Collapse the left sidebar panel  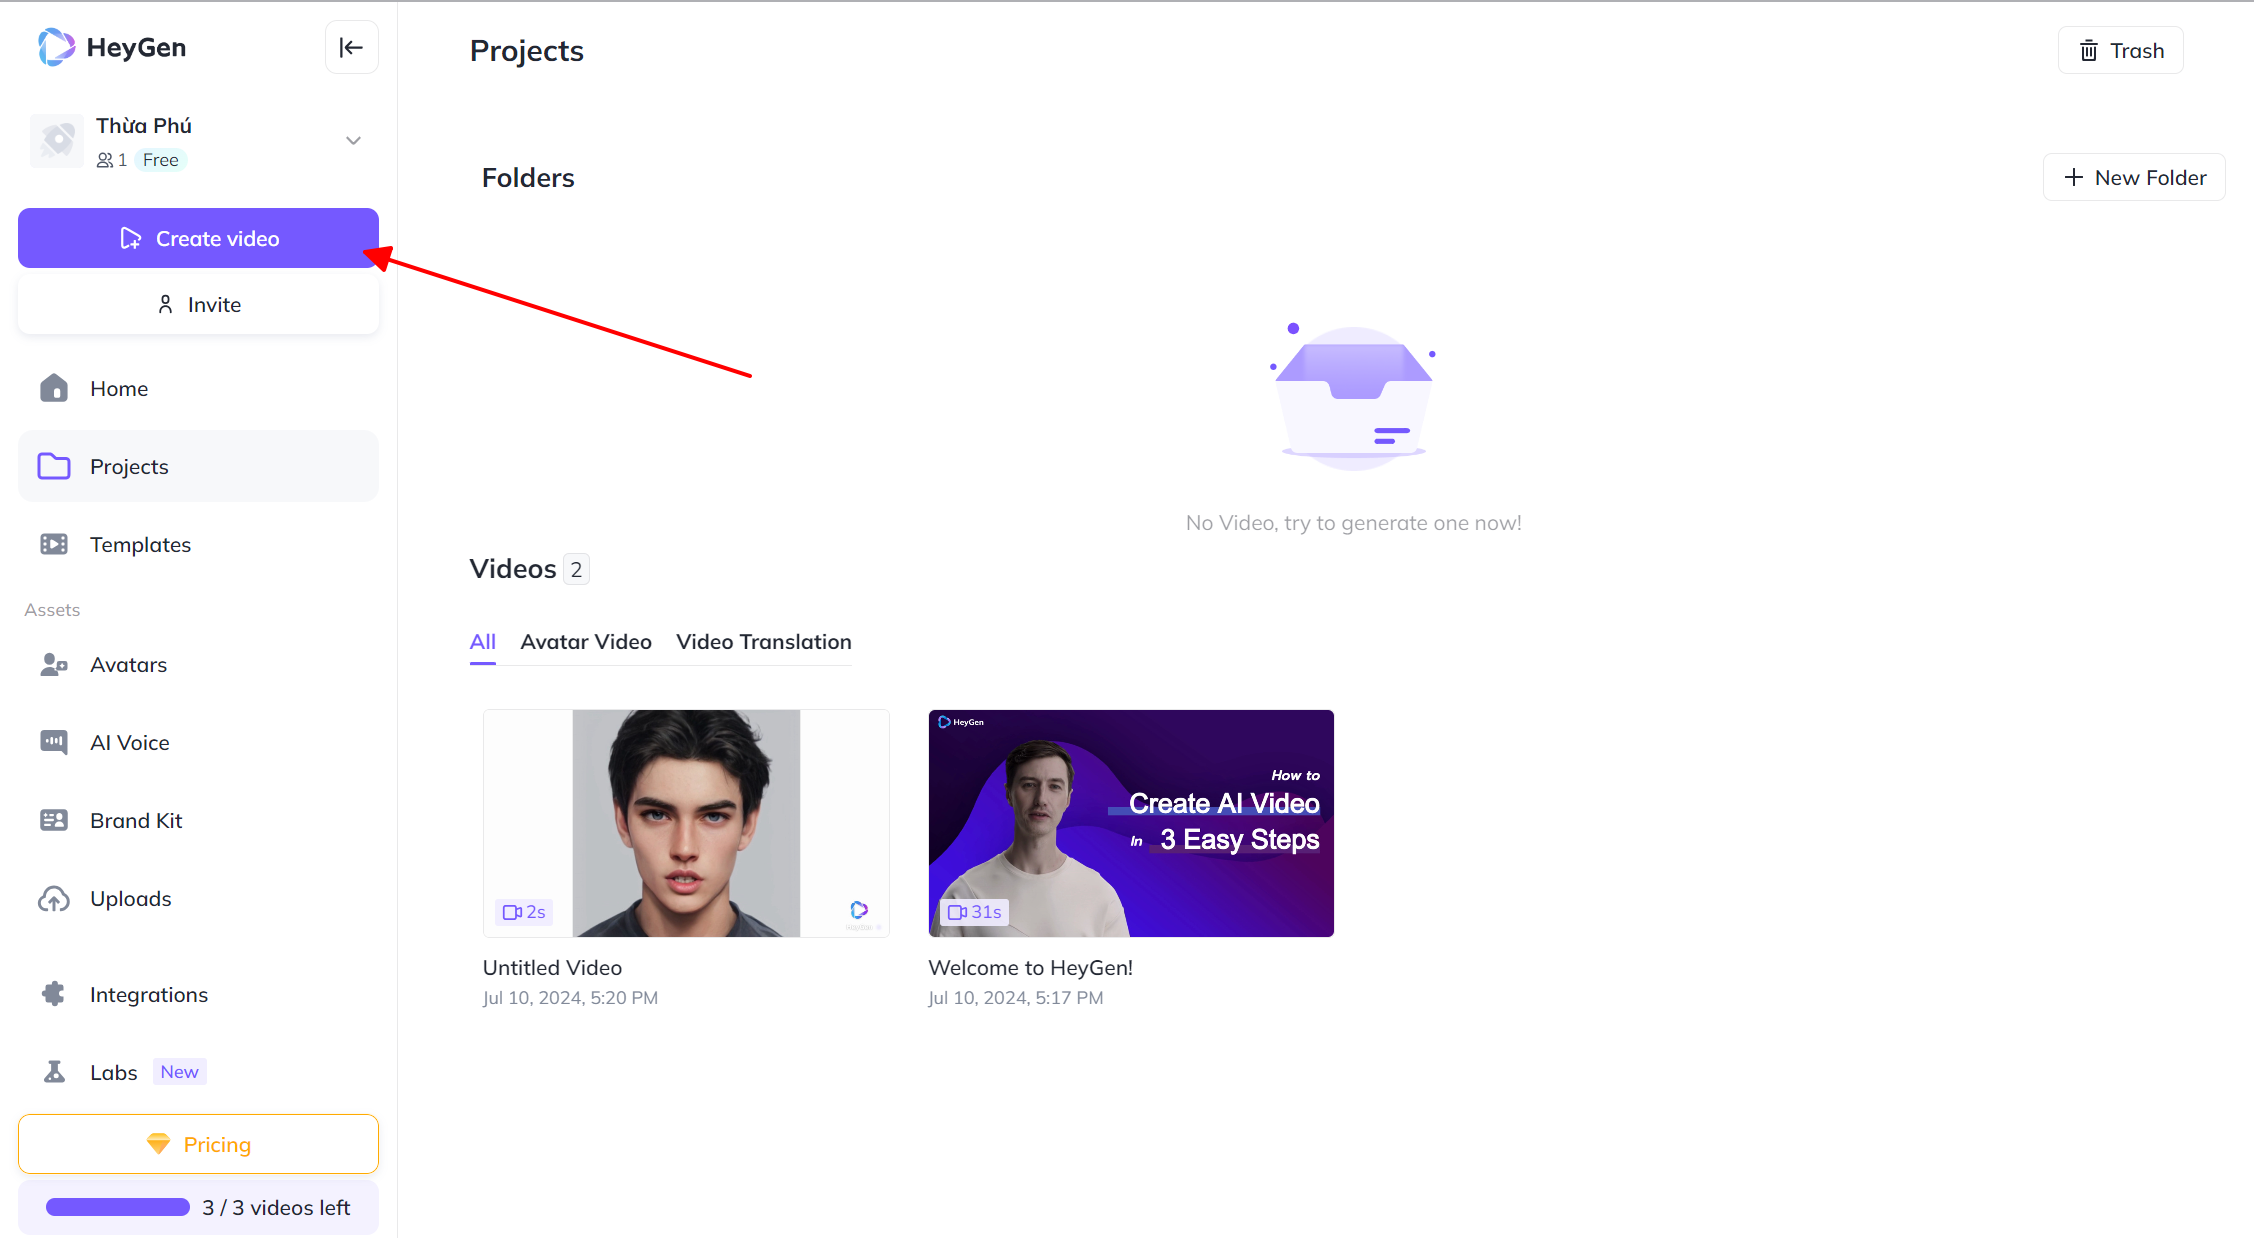click(351, 47)
